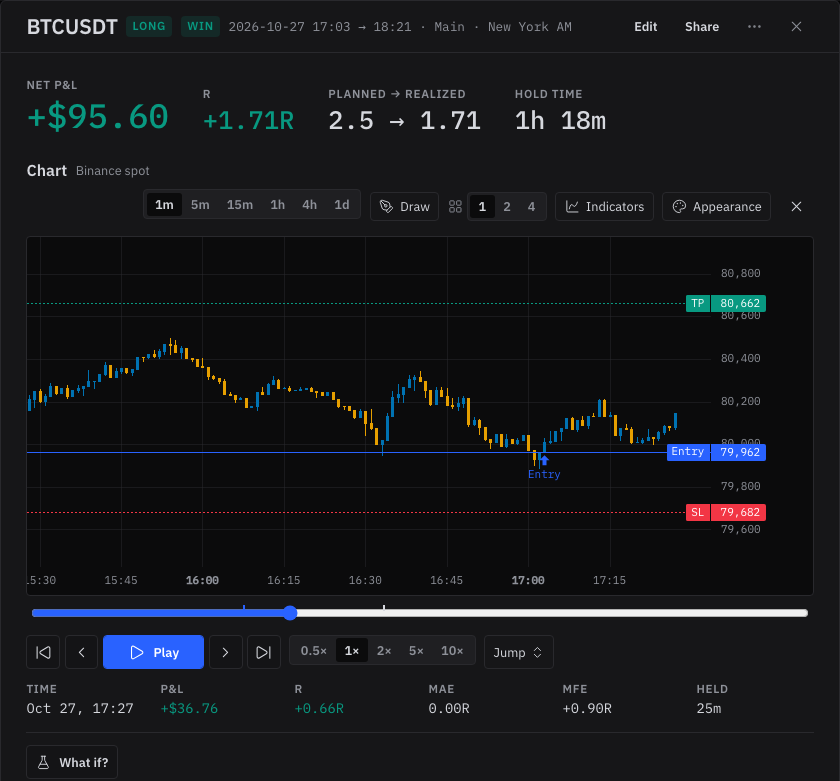The height and width of the screenshot is (781, 840).
Task: Jump to replay start
Action: click(43, 652)
